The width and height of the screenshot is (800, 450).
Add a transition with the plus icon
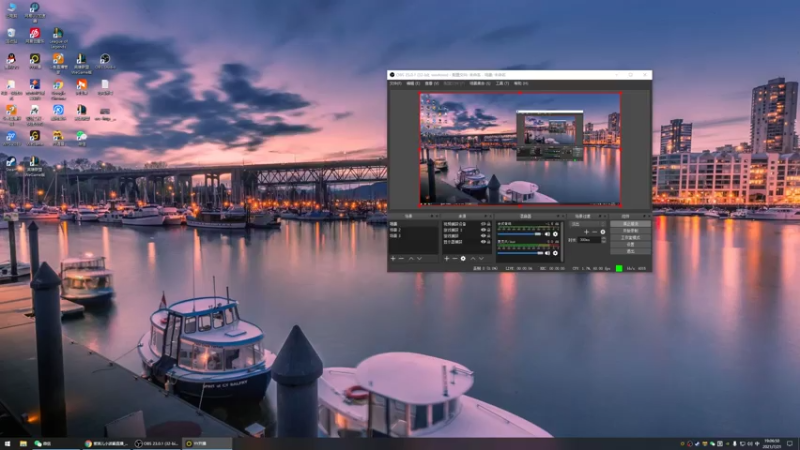pyautogui.click(x=586, y=232)
